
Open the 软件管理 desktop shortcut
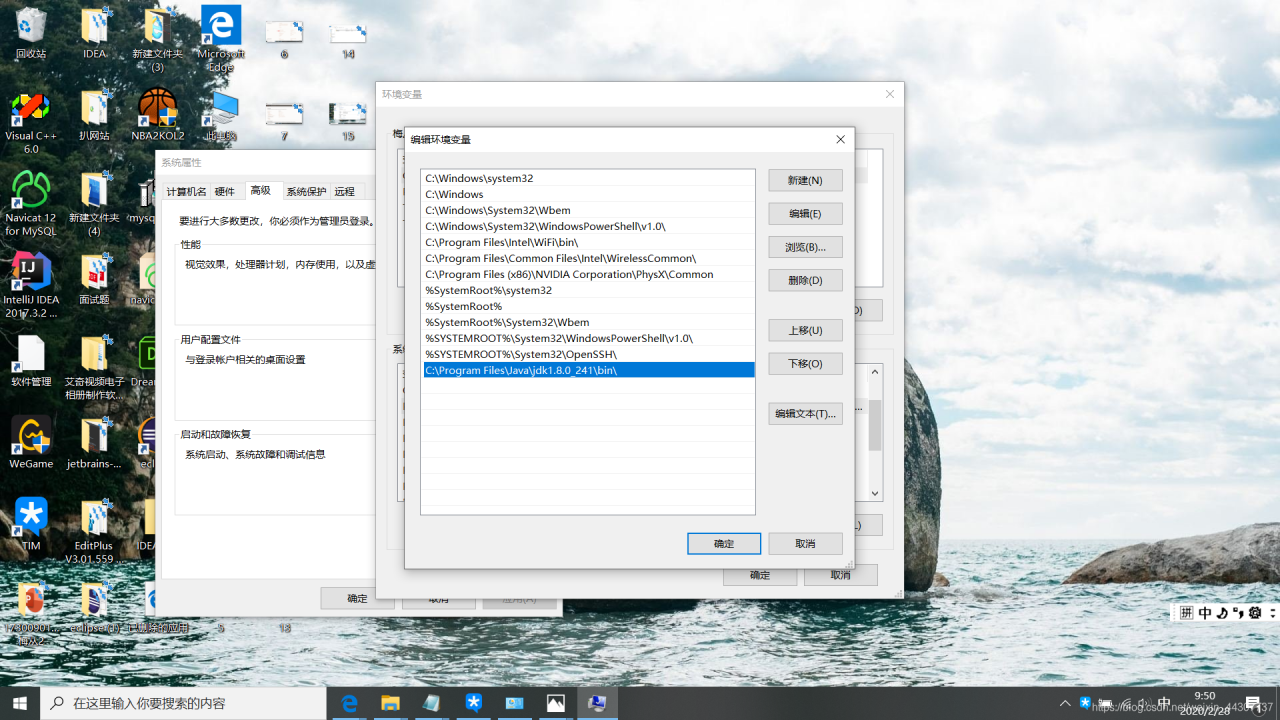point(31,361)
